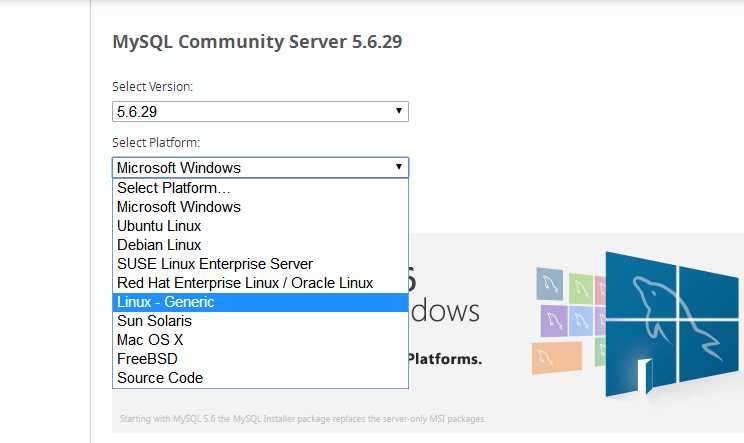Choose the 'Select Platform…' placeholder option
Screen dimensions: 744x443
pyautogui.click(x=260, y=188)
